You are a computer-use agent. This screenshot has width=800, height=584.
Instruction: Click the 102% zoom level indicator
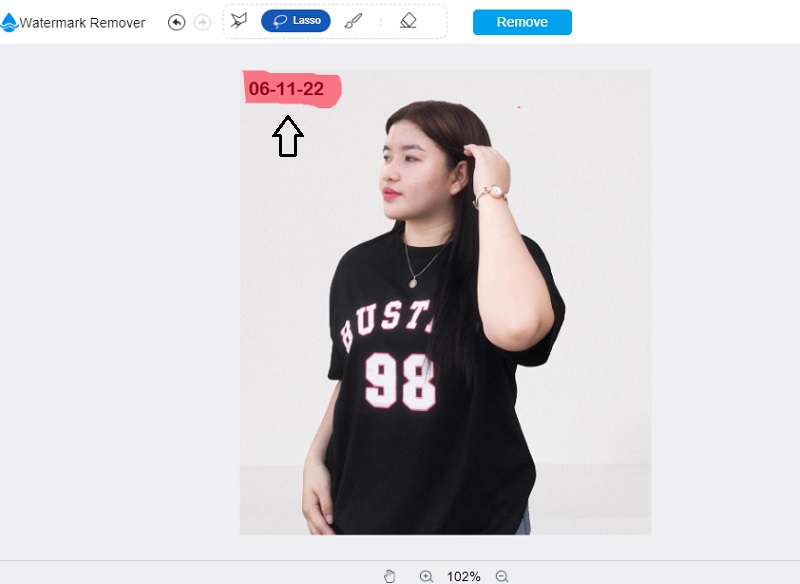[x=464, y=576]
